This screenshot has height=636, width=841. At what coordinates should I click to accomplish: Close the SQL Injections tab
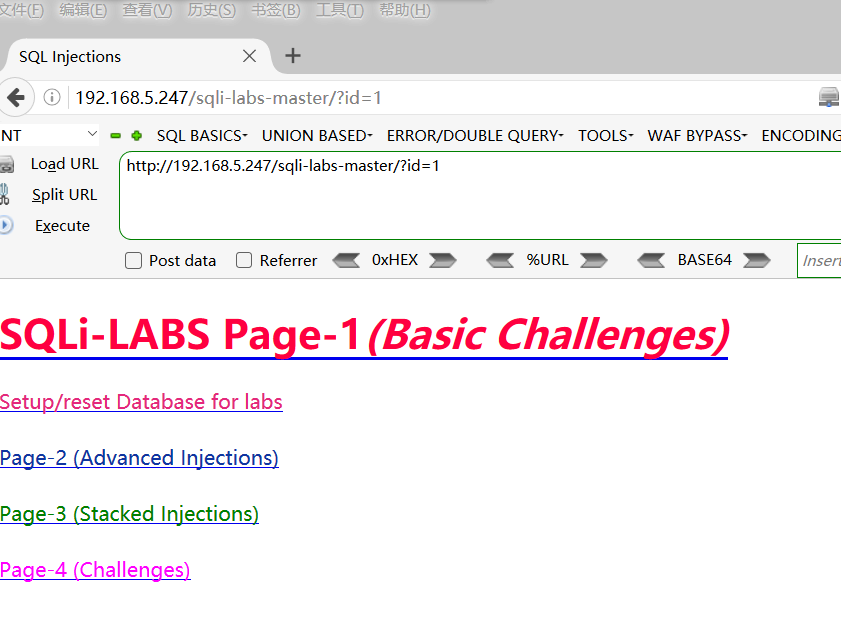249,56
